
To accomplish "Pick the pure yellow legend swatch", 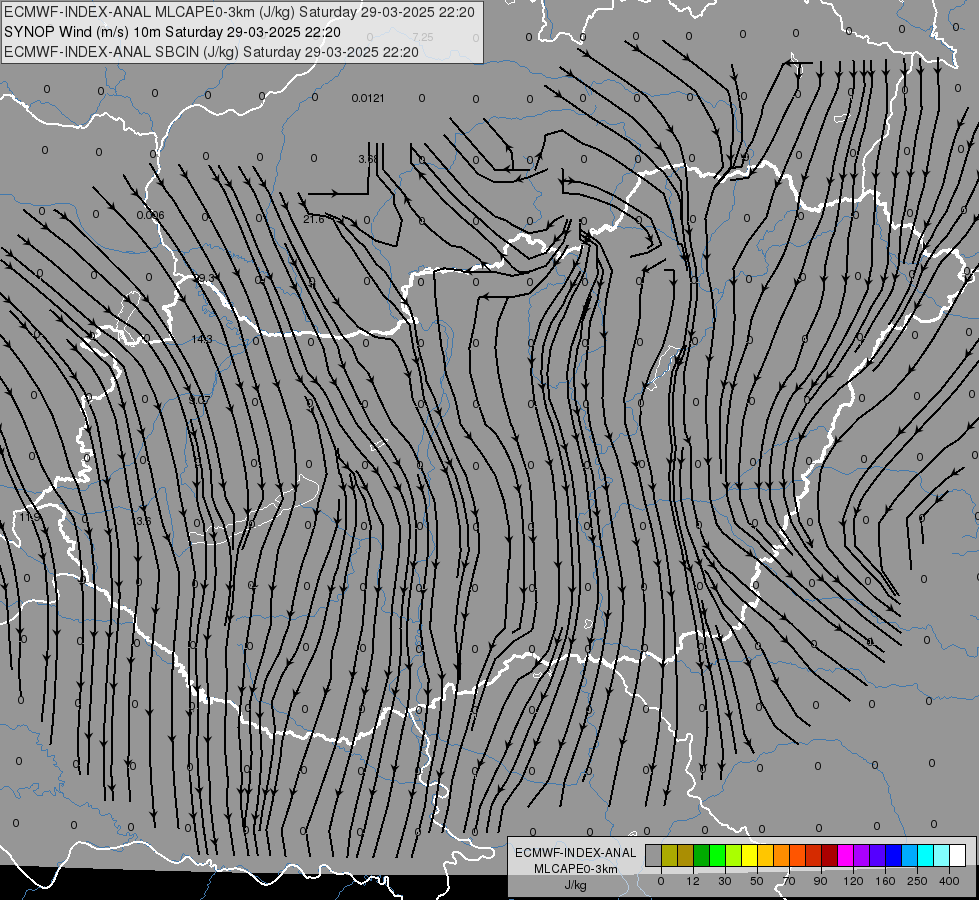I will click(x=749, y=856).
